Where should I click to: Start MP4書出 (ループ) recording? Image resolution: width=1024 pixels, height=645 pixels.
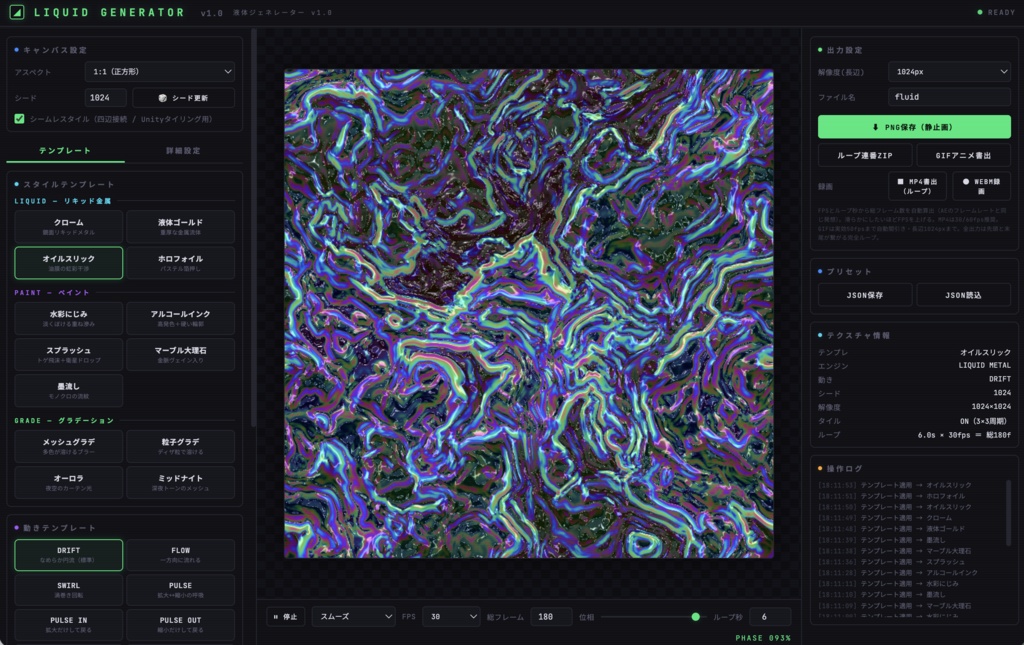[917, 187]
